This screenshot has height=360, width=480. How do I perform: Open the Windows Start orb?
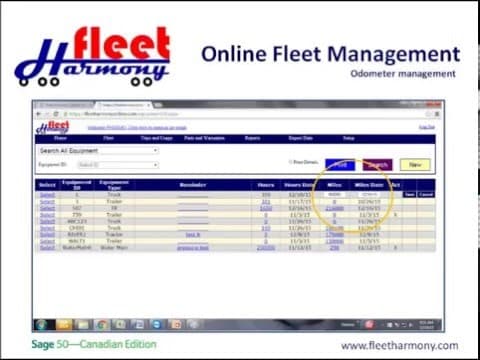click(41, 324)
